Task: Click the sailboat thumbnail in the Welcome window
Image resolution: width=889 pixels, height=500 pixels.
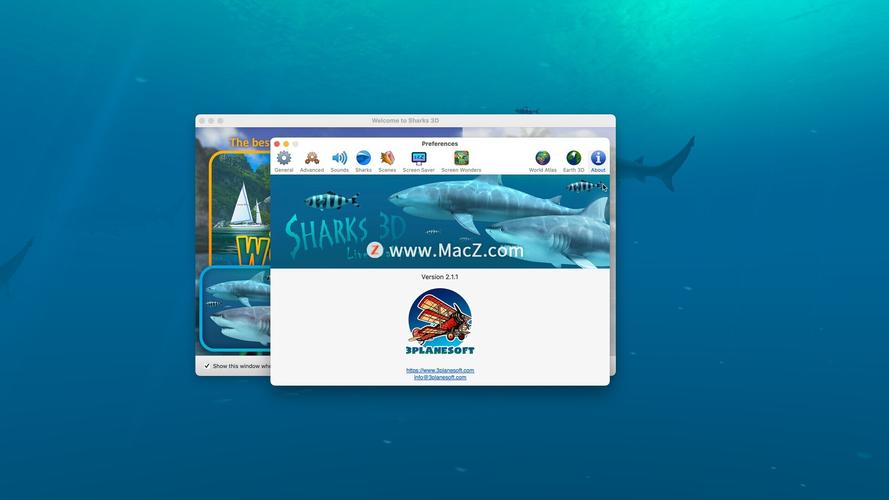Action: [x=240, y=208]
